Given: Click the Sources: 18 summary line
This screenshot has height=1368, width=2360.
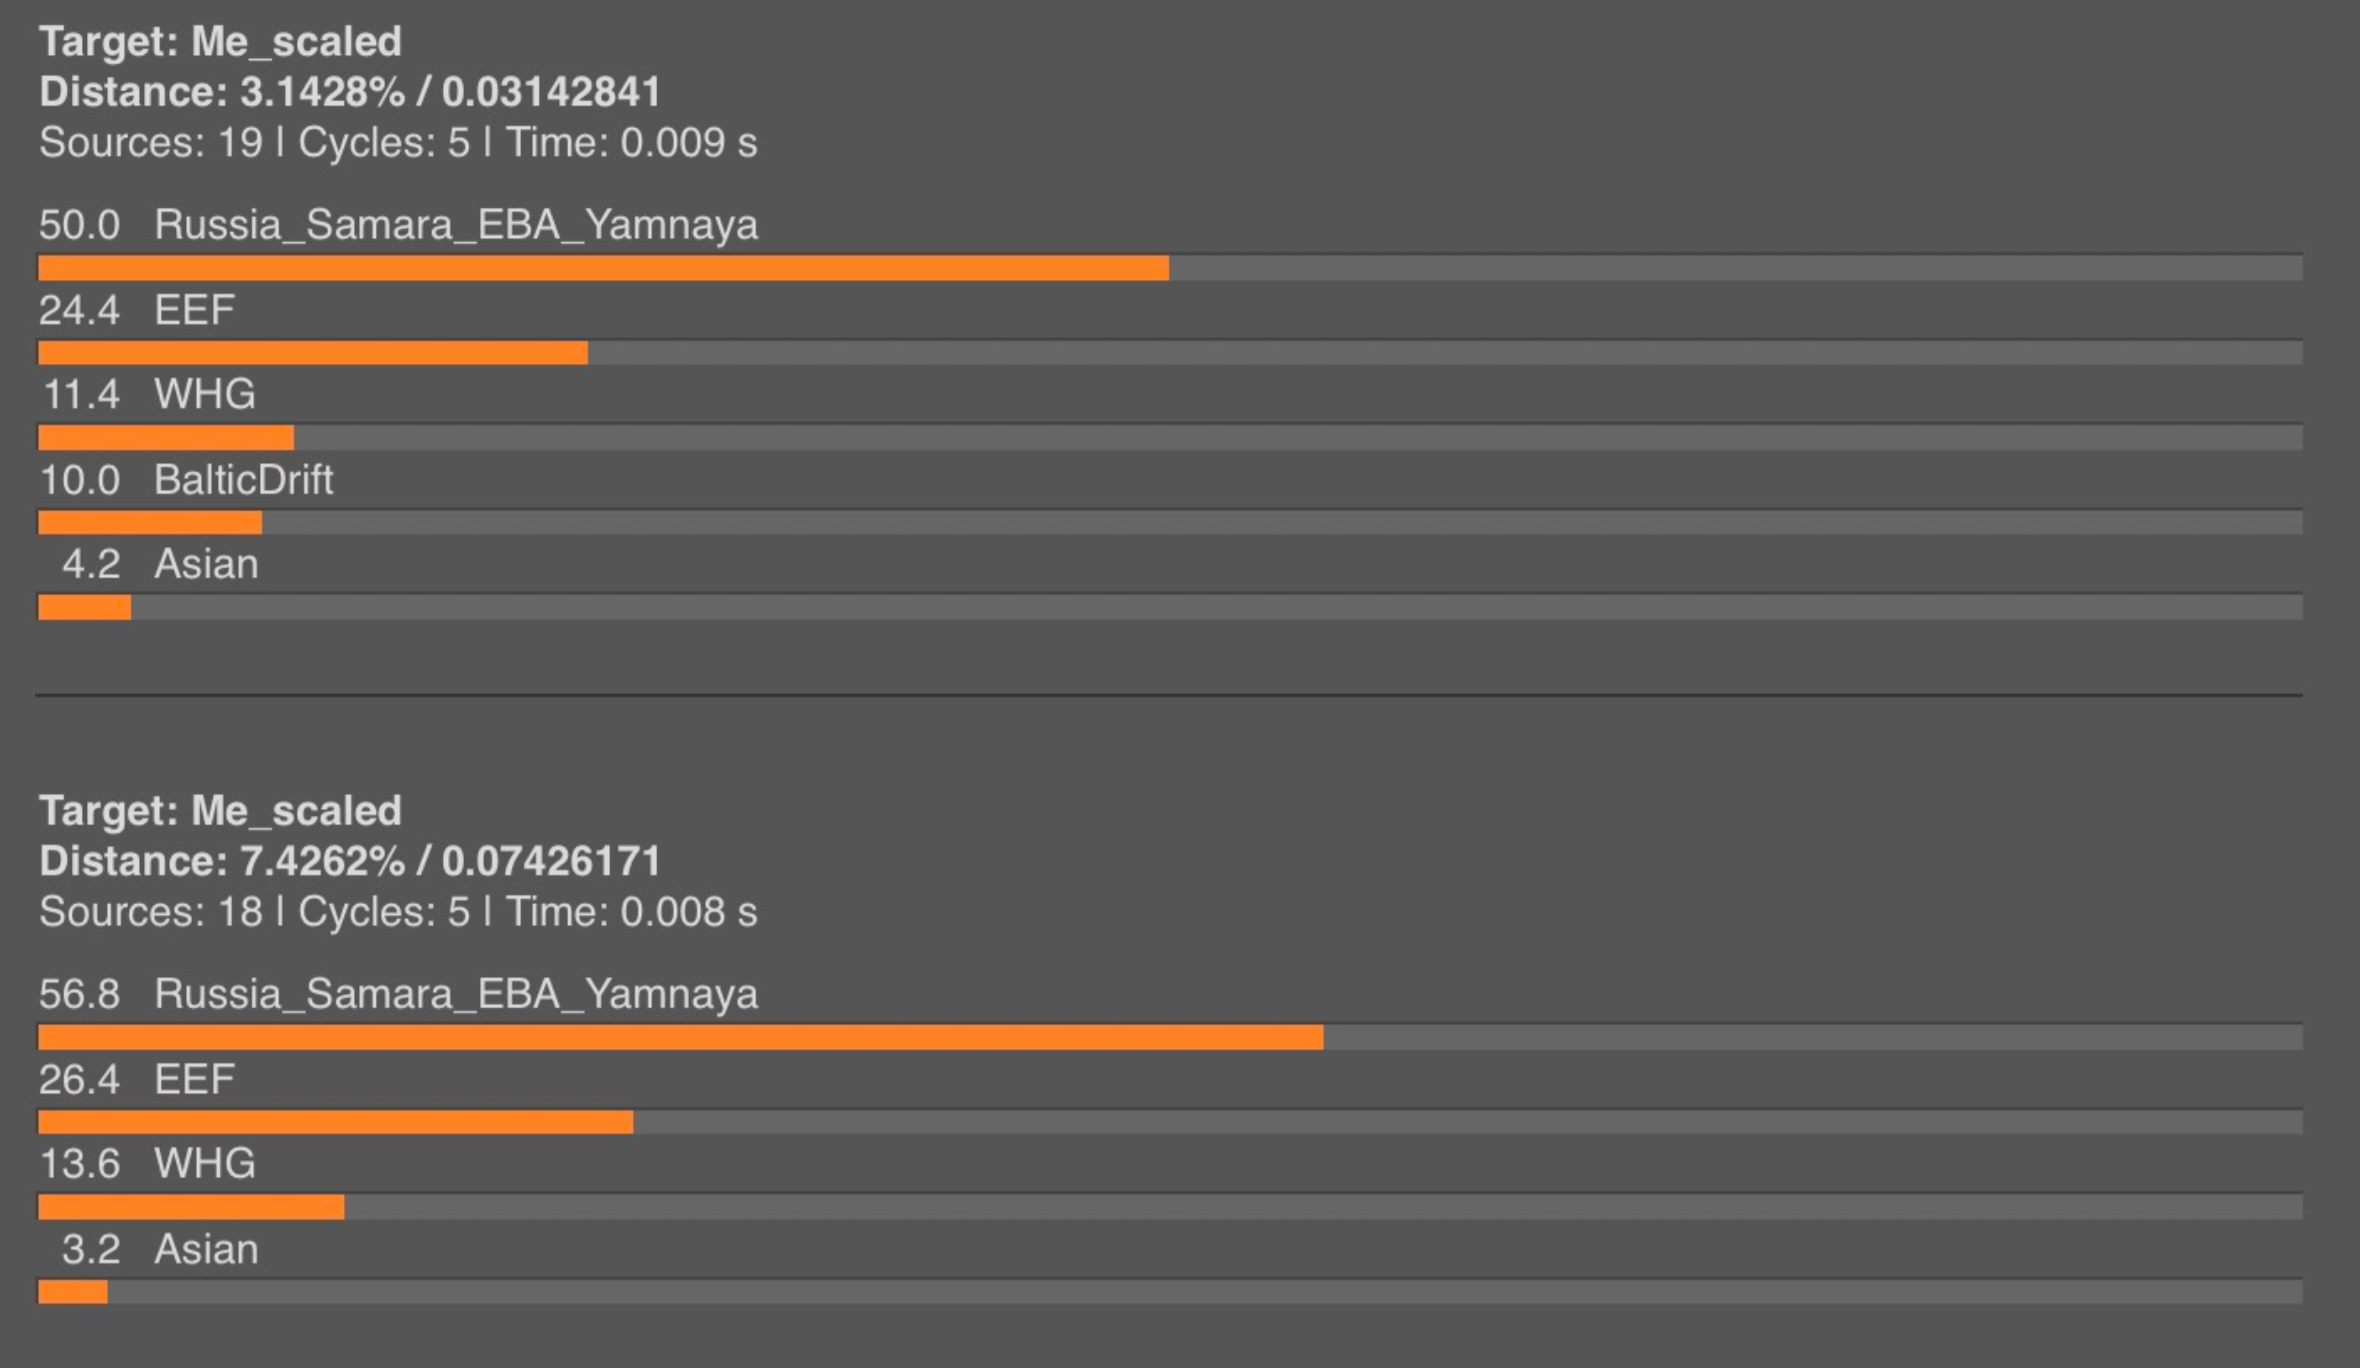Looking at the screenshot, I should coord(398,912).
